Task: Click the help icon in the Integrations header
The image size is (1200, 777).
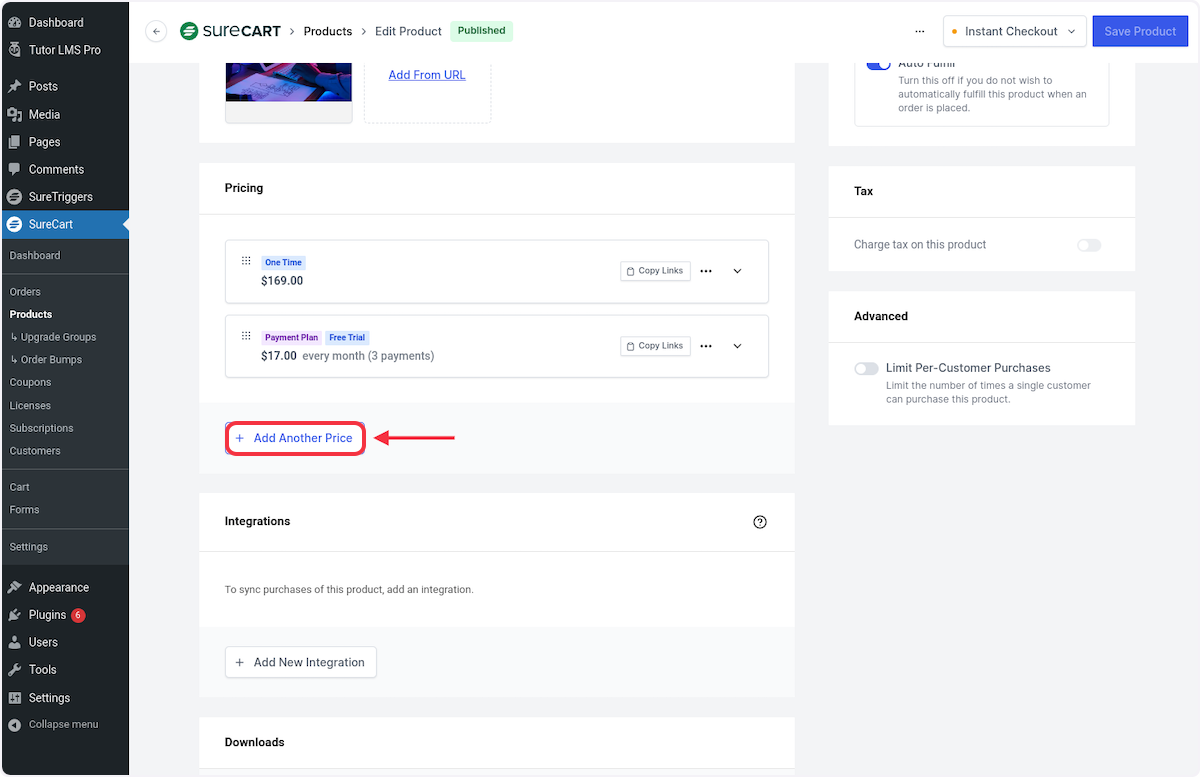Action: pos(760,521)
